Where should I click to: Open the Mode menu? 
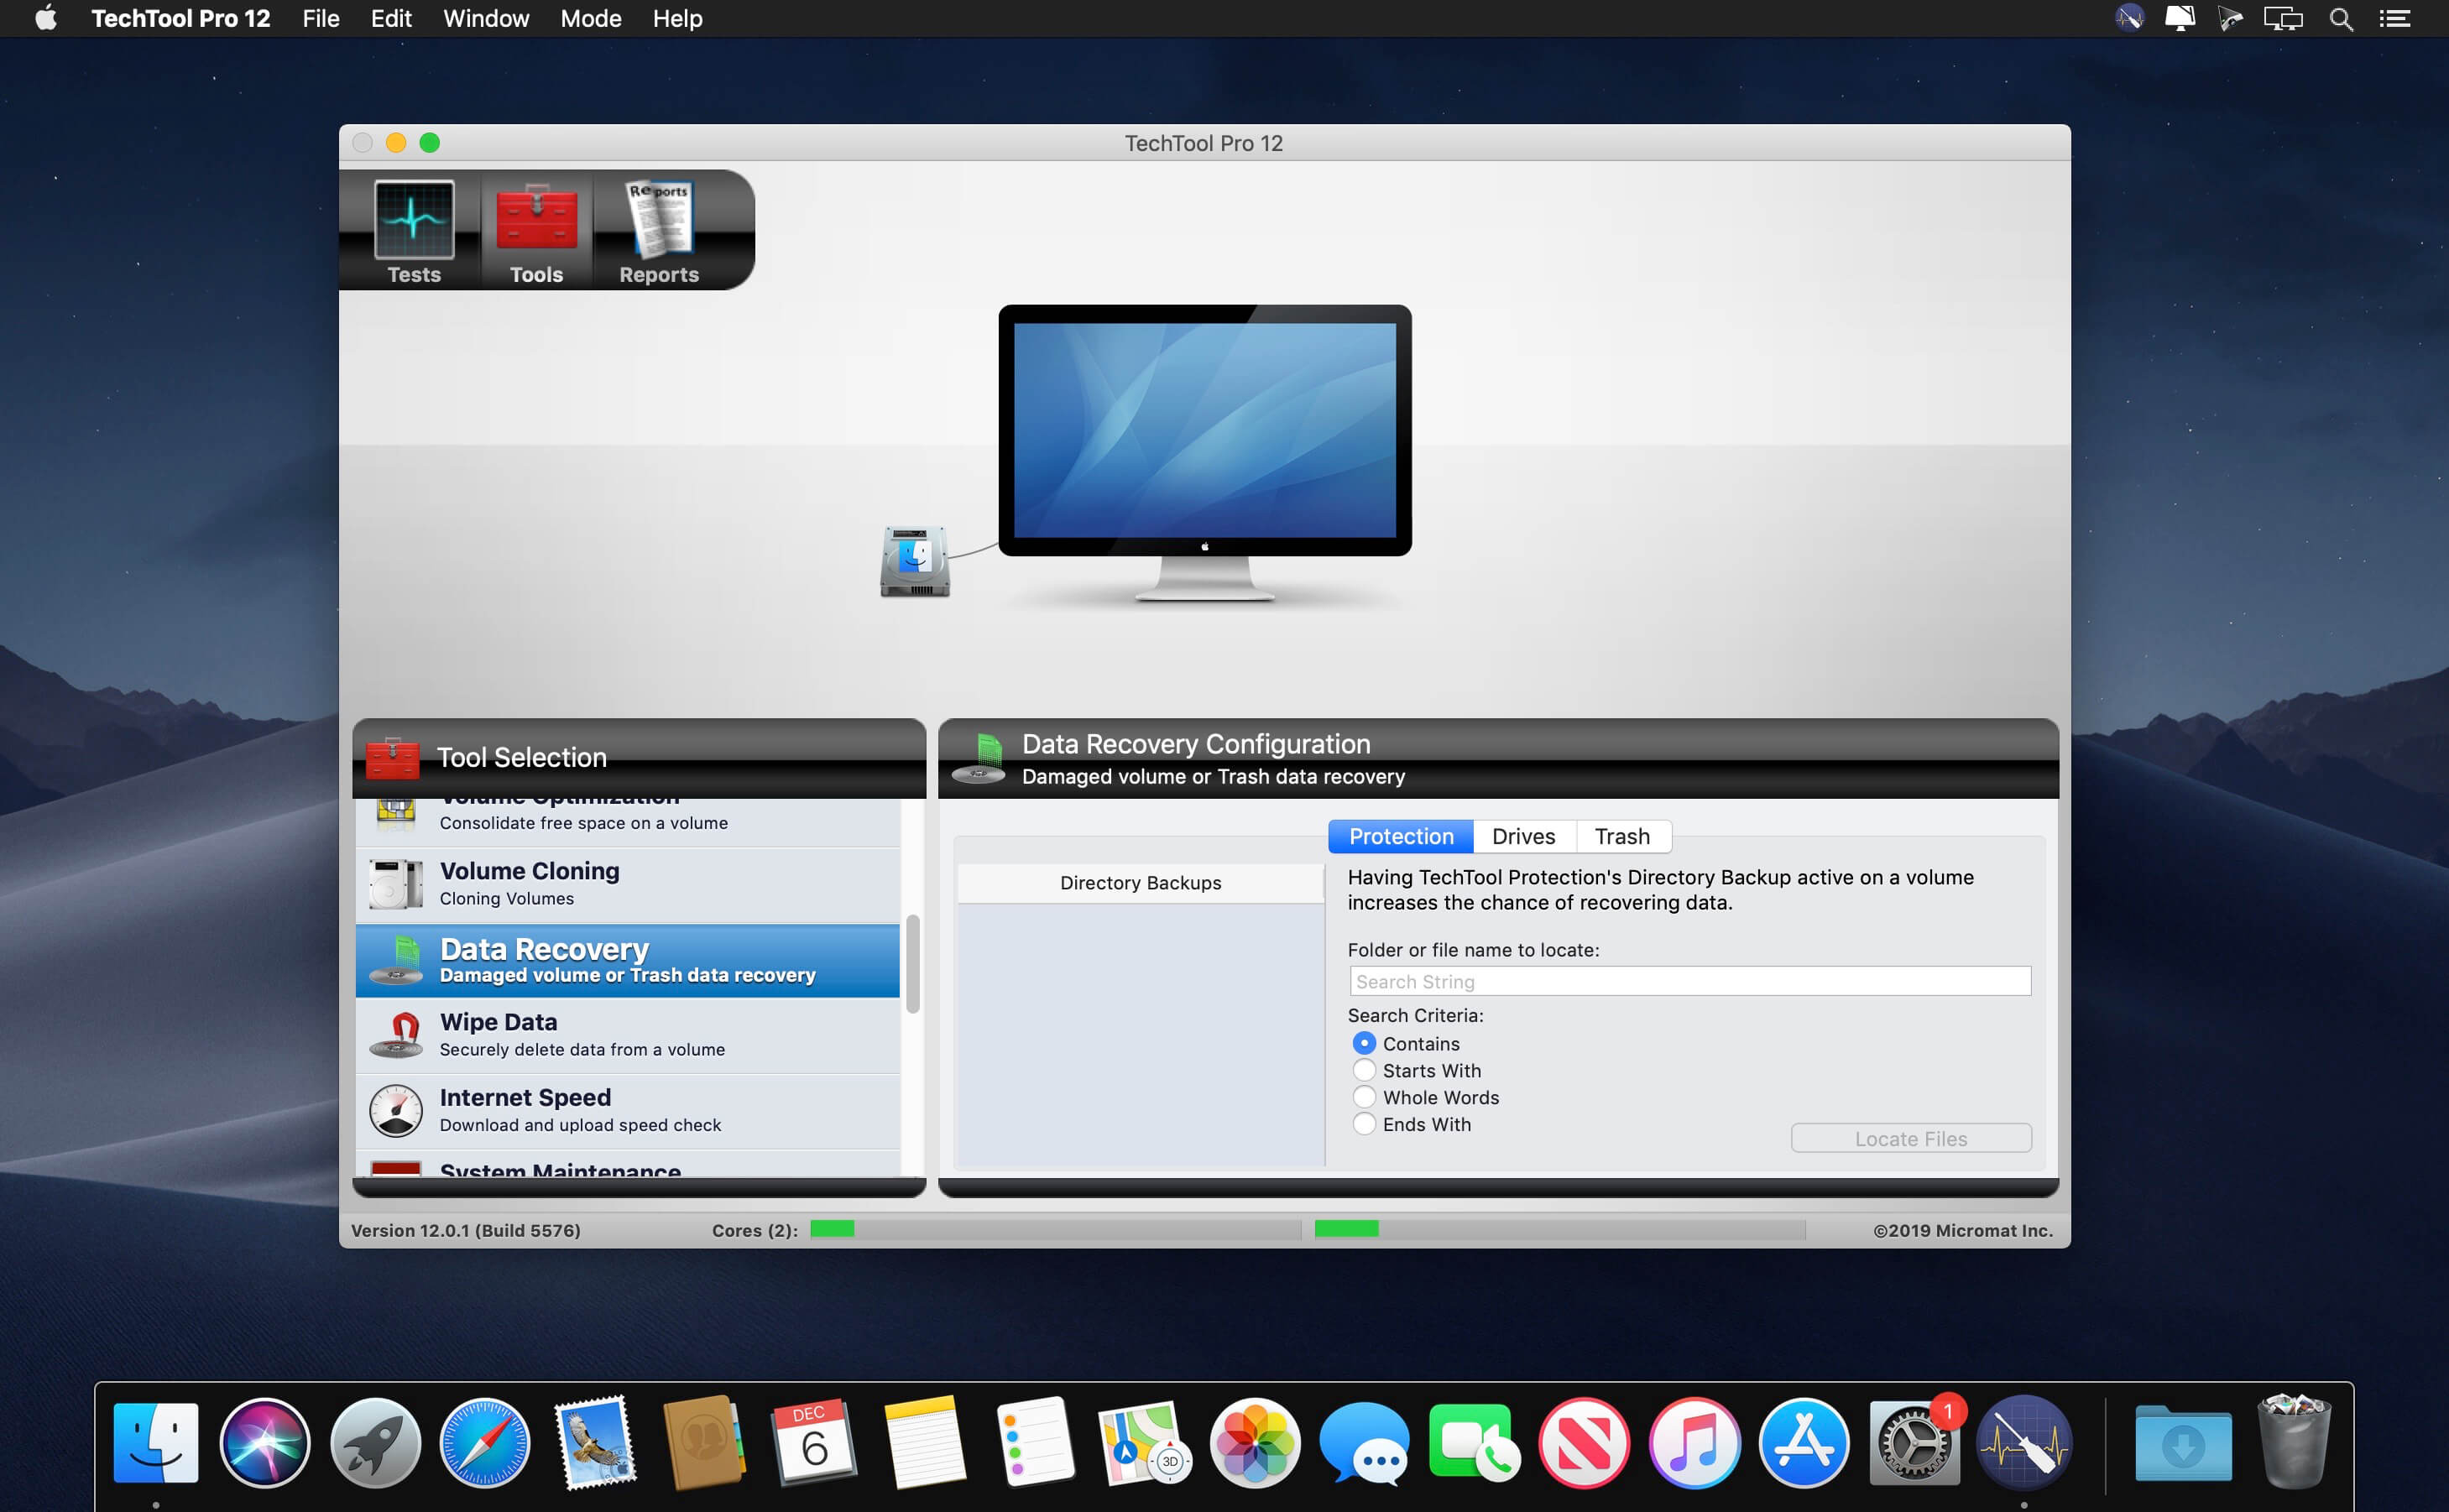point(591,18)
